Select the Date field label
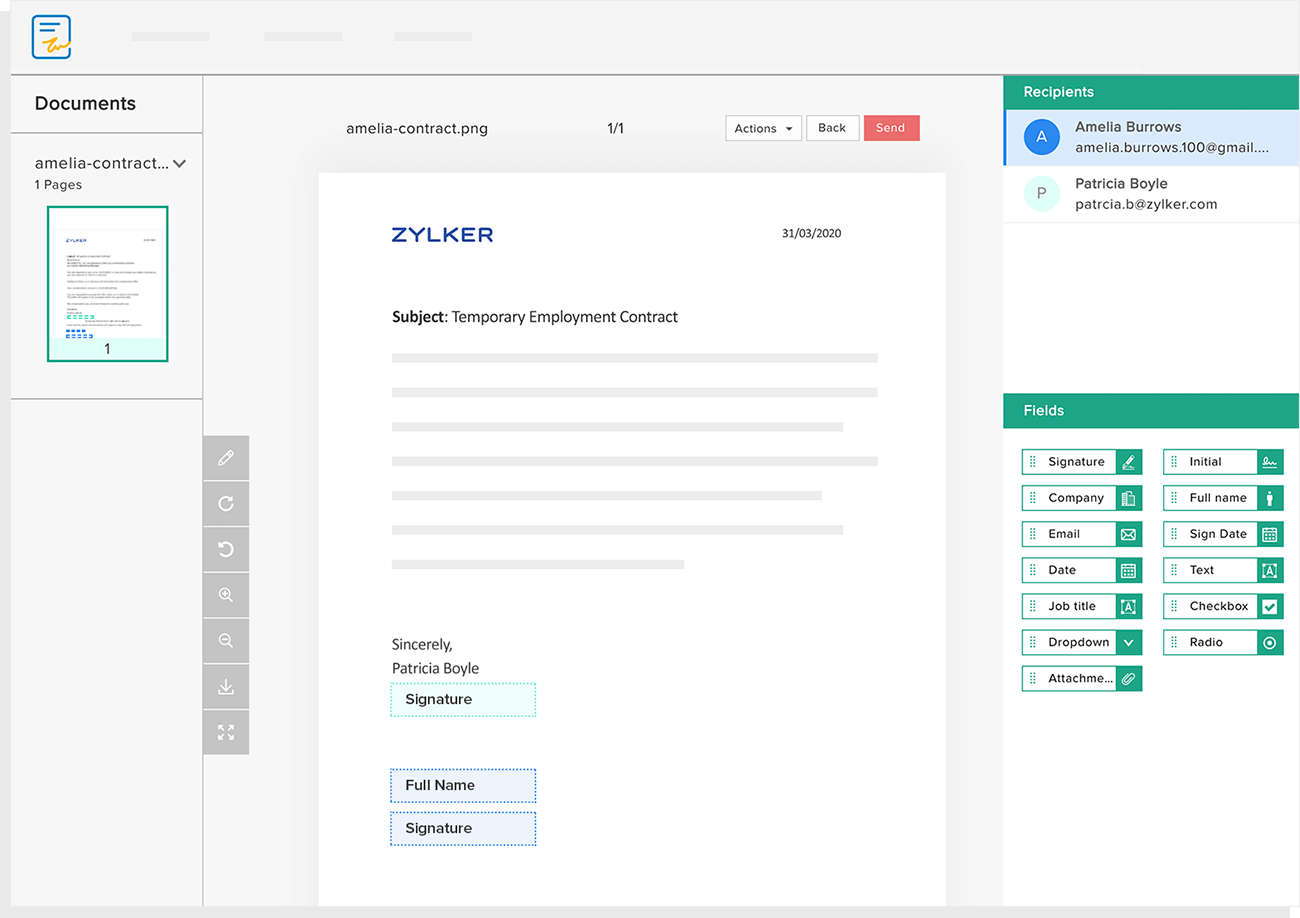Image resolution: width=1300 pixels, height=918 pixels. point(1062,570)
